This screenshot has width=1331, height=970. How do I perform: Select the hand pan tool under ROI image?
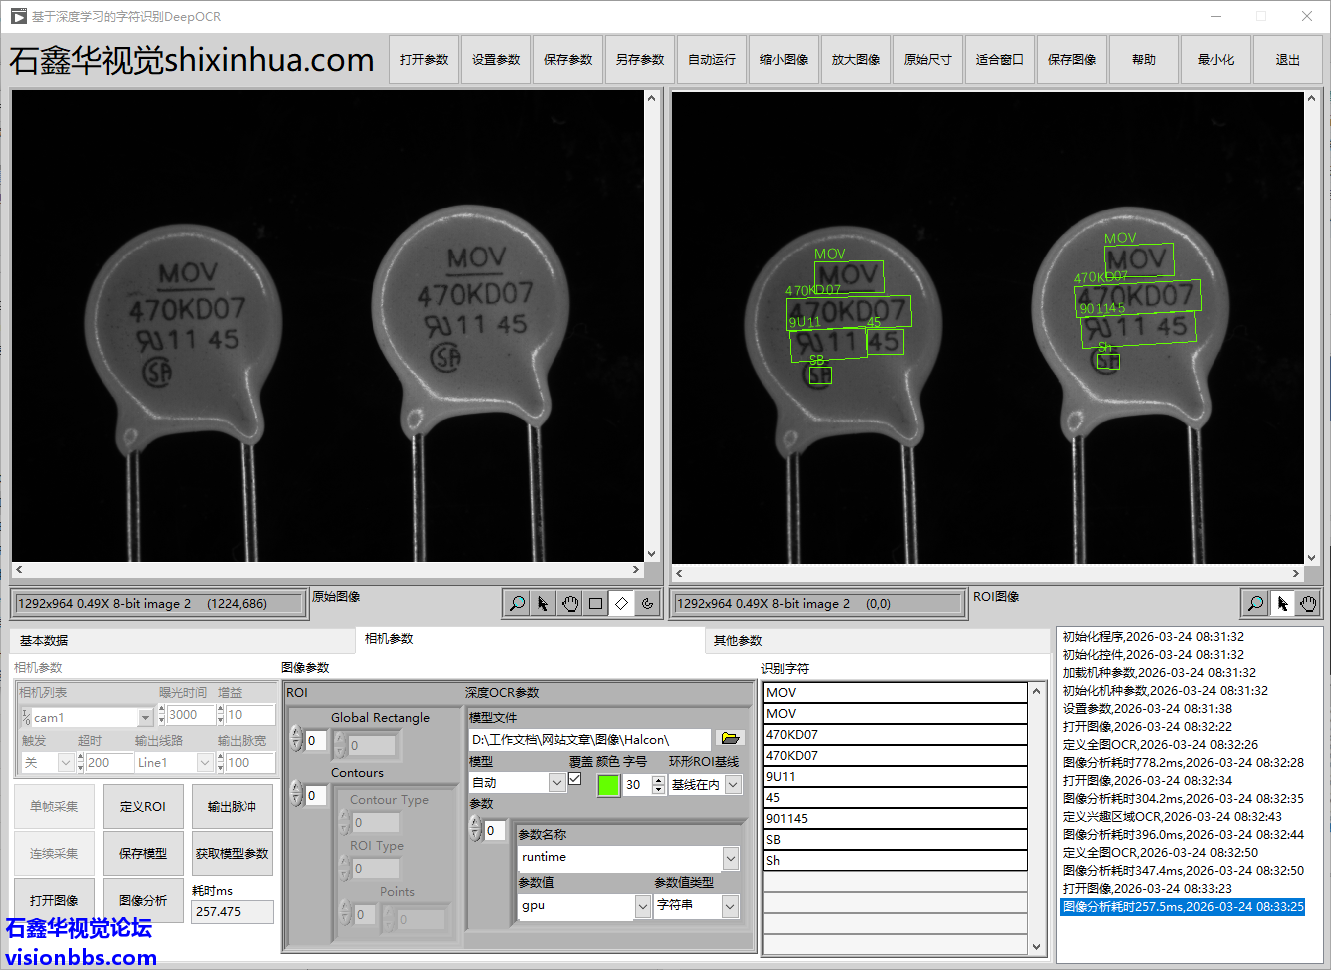click(1308, 603)
